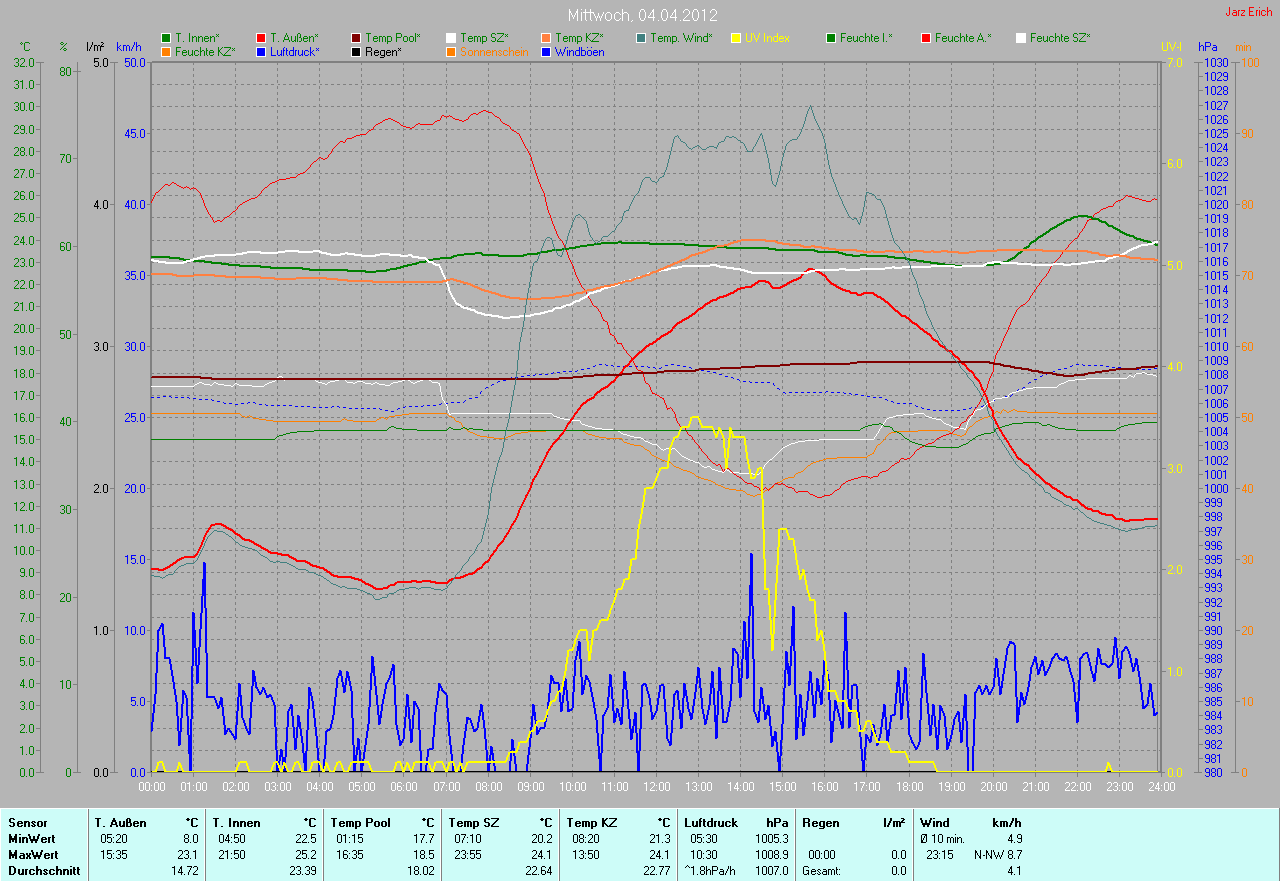The width and height of the screenshot is (1280, 881).
Task: Click the teal Temp. Wind* legend swatch
Action: (641, 38)
